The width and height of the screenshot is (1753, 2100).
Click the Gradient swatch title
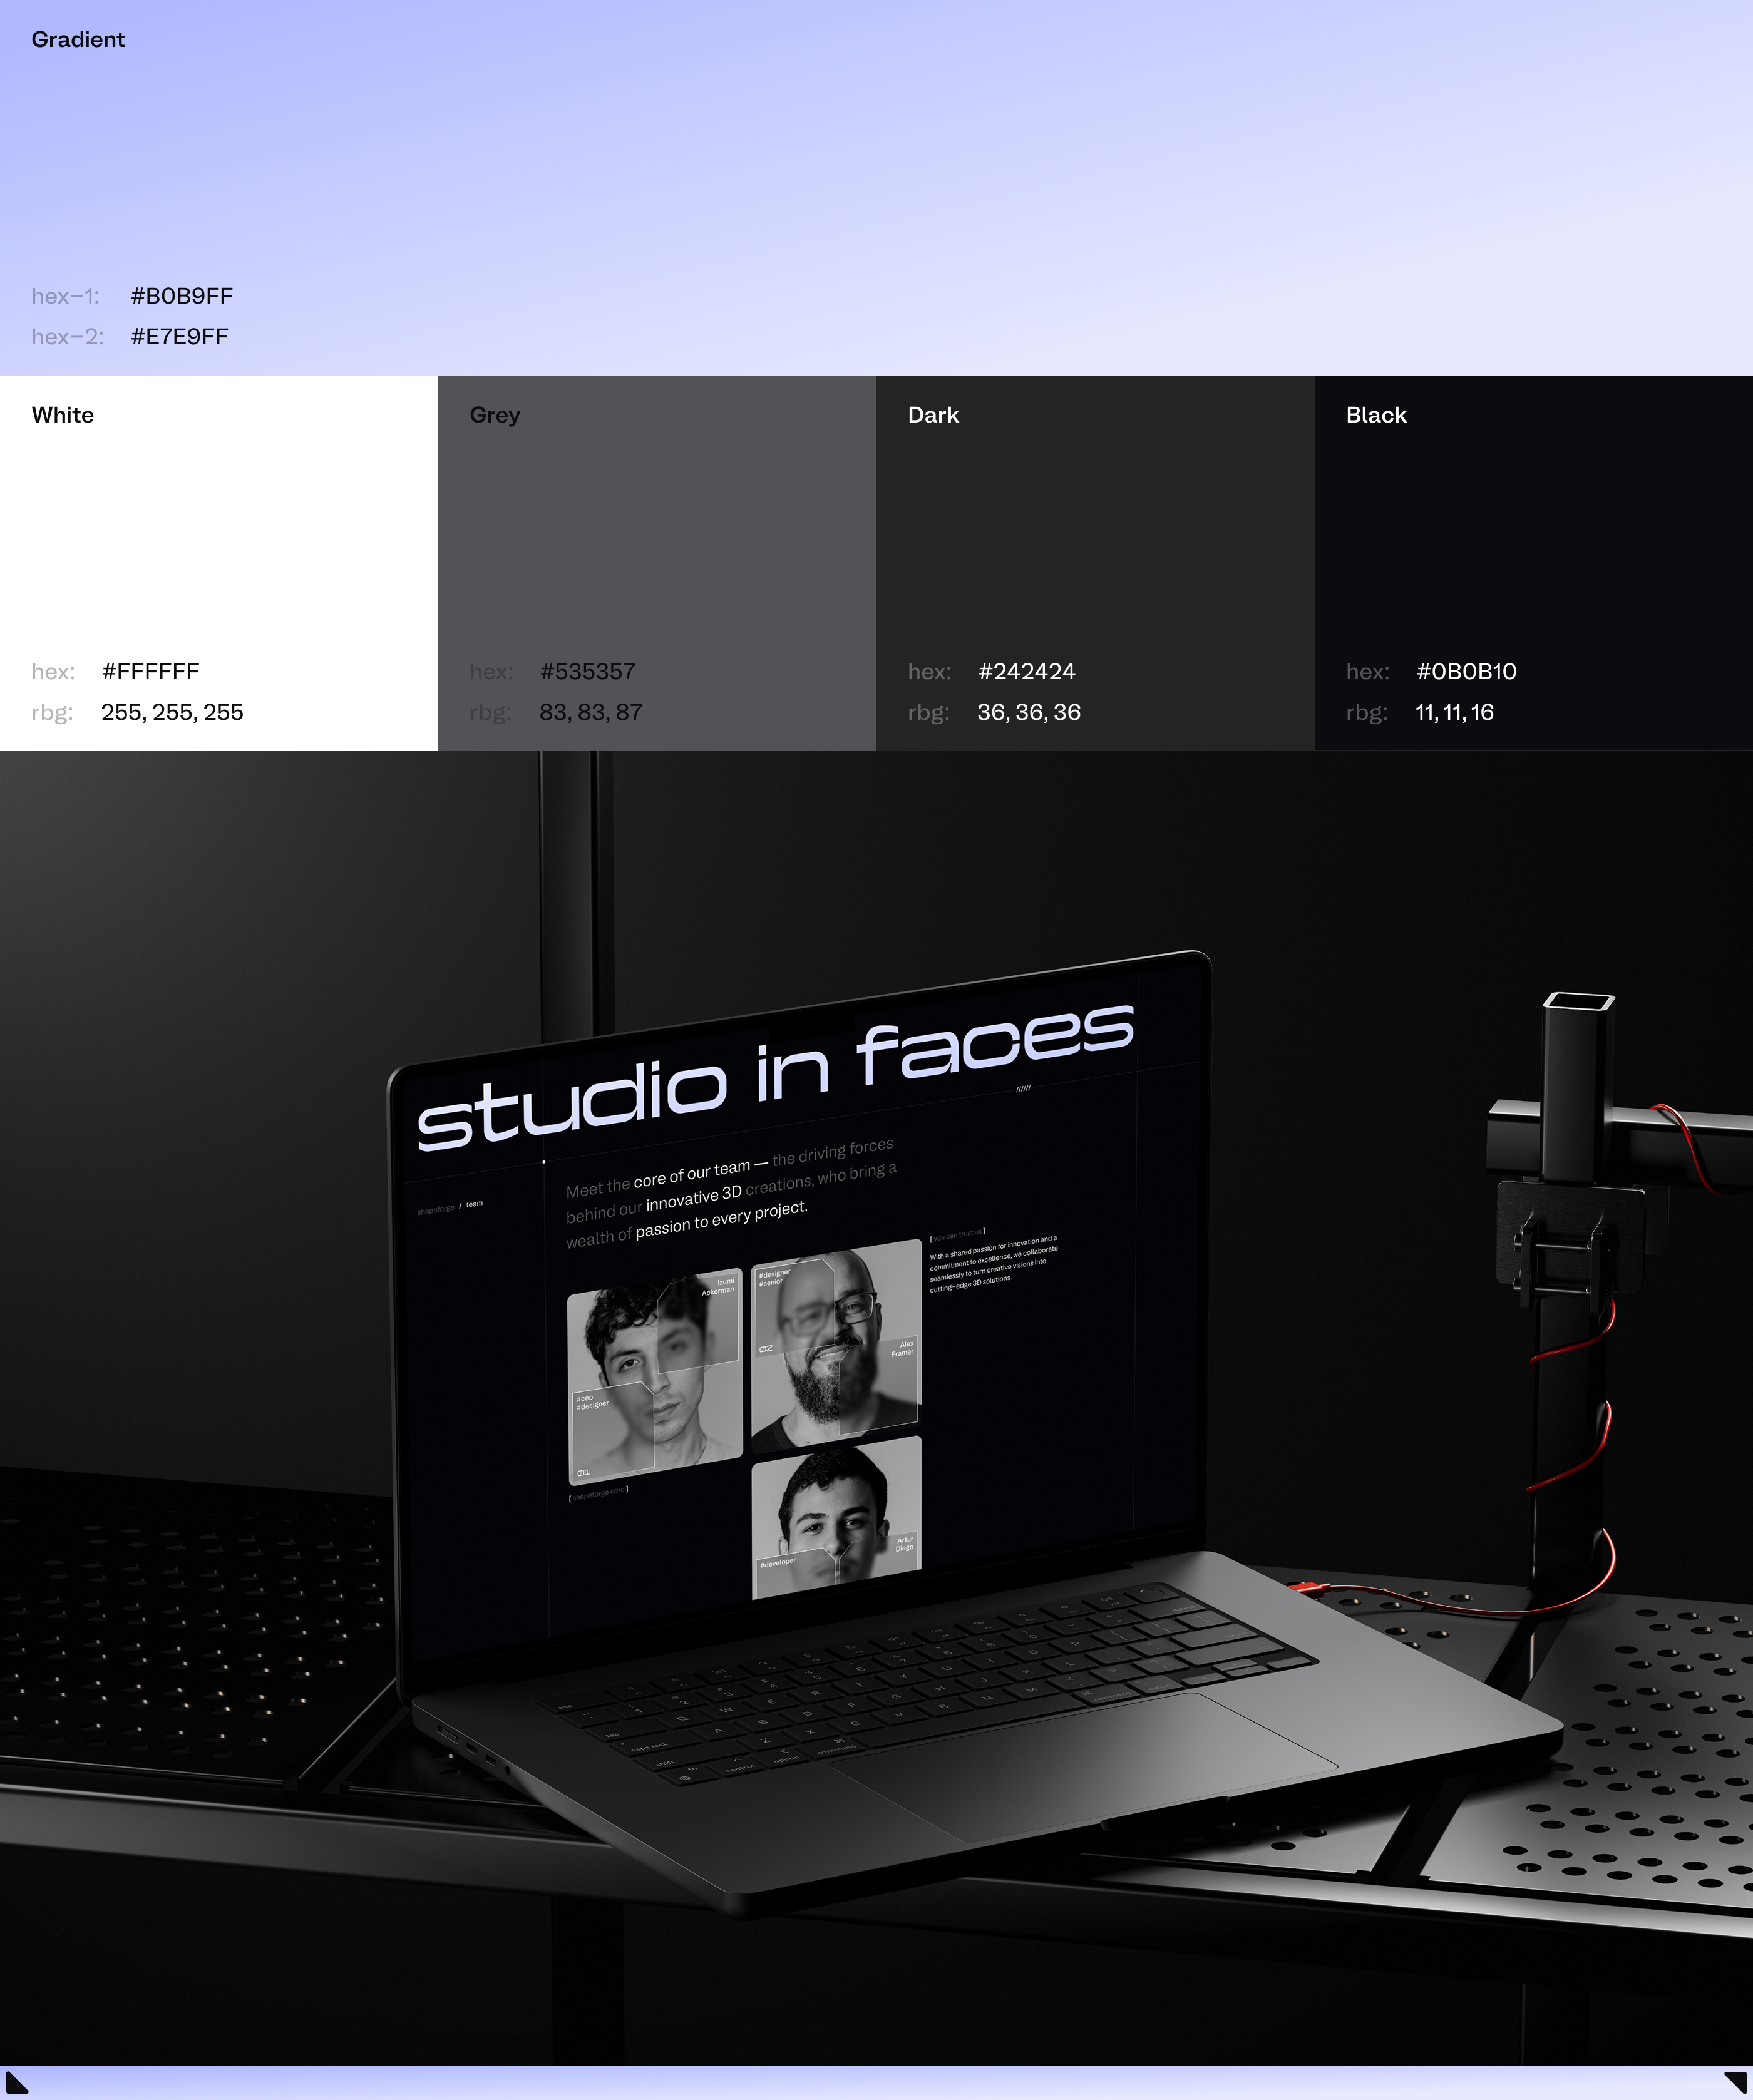(78, 40)
